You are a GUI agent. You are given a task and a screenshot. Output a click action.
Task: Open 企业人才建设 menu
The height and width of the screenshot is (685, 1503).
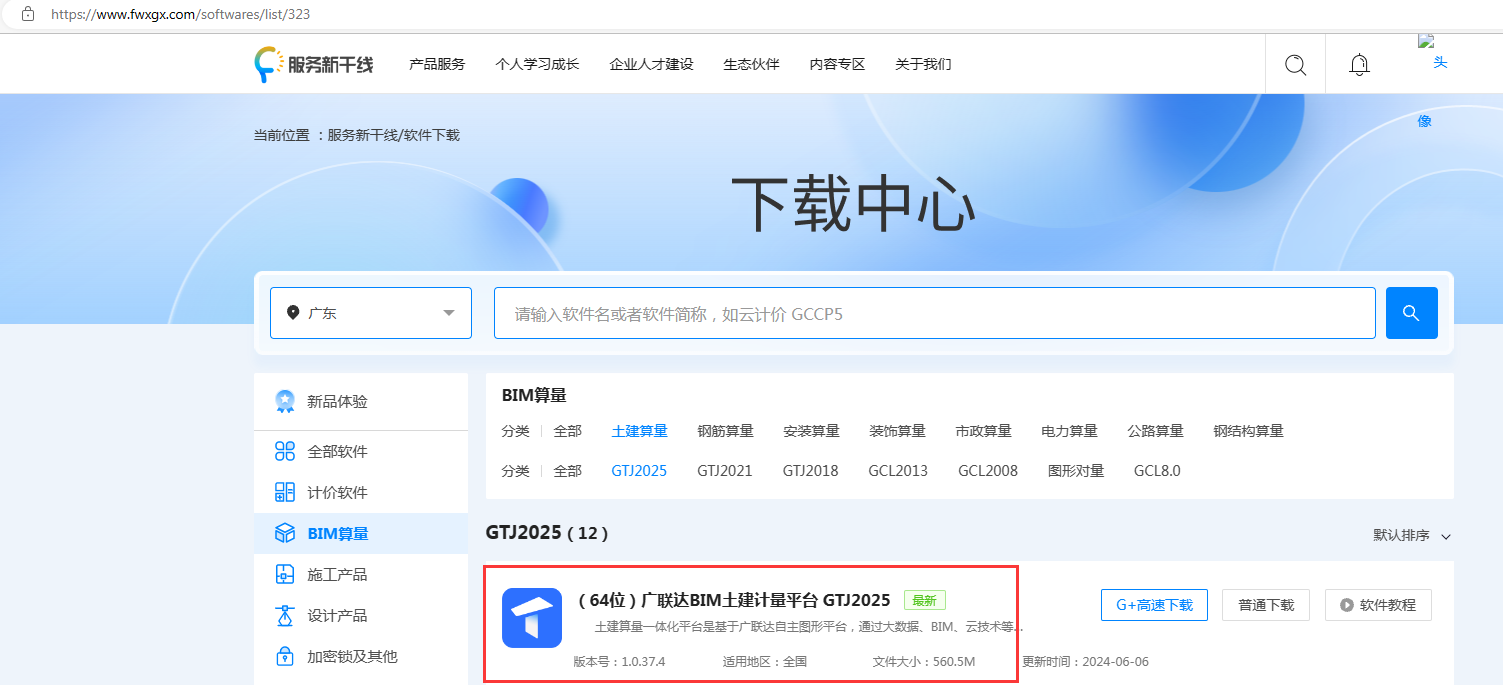click(651, 64)
